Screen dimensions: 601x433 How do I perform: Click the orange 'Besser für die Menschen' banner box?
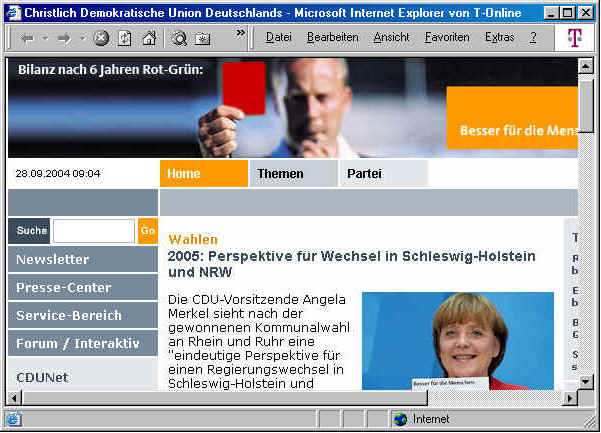click(x=512, y=118)
